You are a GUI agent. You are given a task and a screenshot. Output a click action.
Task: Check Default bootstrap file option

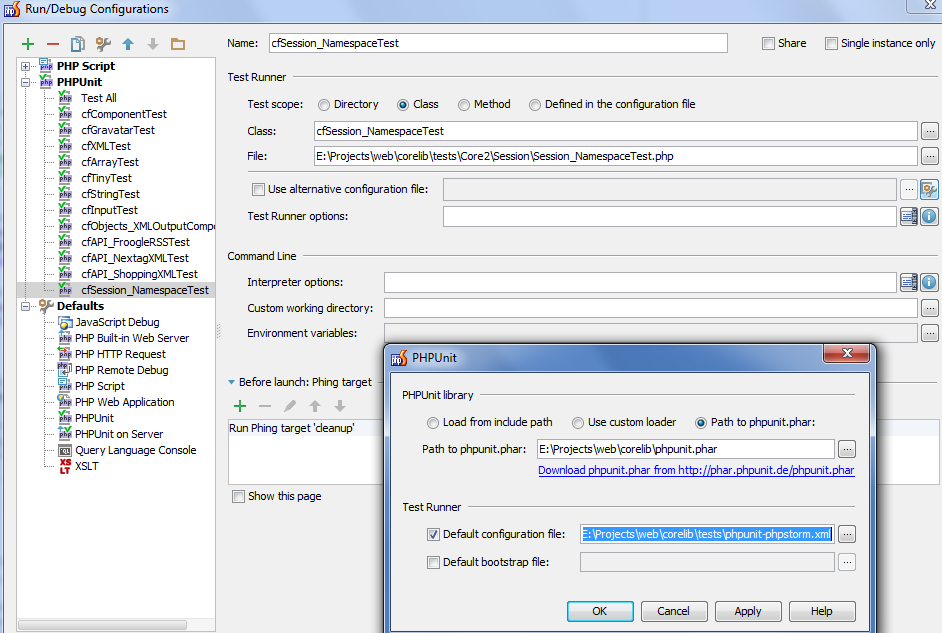(433, 562)
